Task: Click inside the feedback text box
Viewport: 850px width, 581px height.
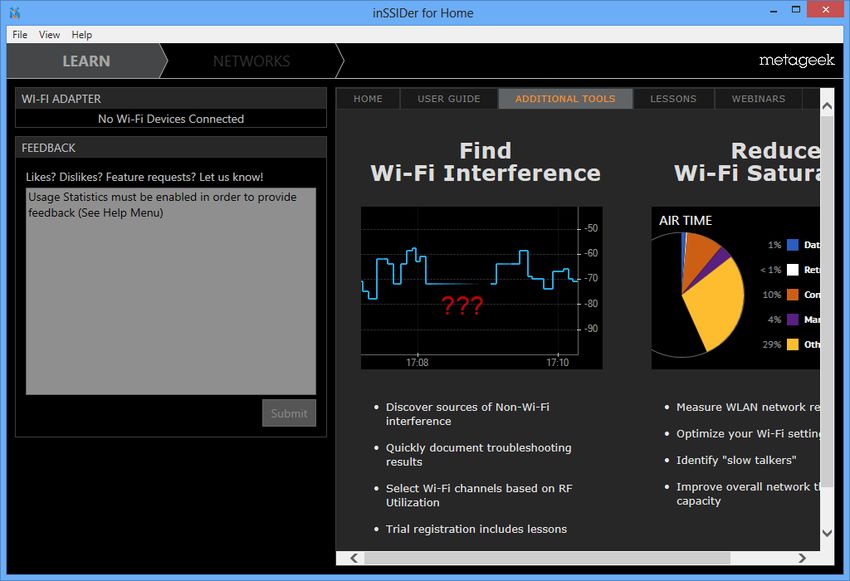Action: point(171,291)
